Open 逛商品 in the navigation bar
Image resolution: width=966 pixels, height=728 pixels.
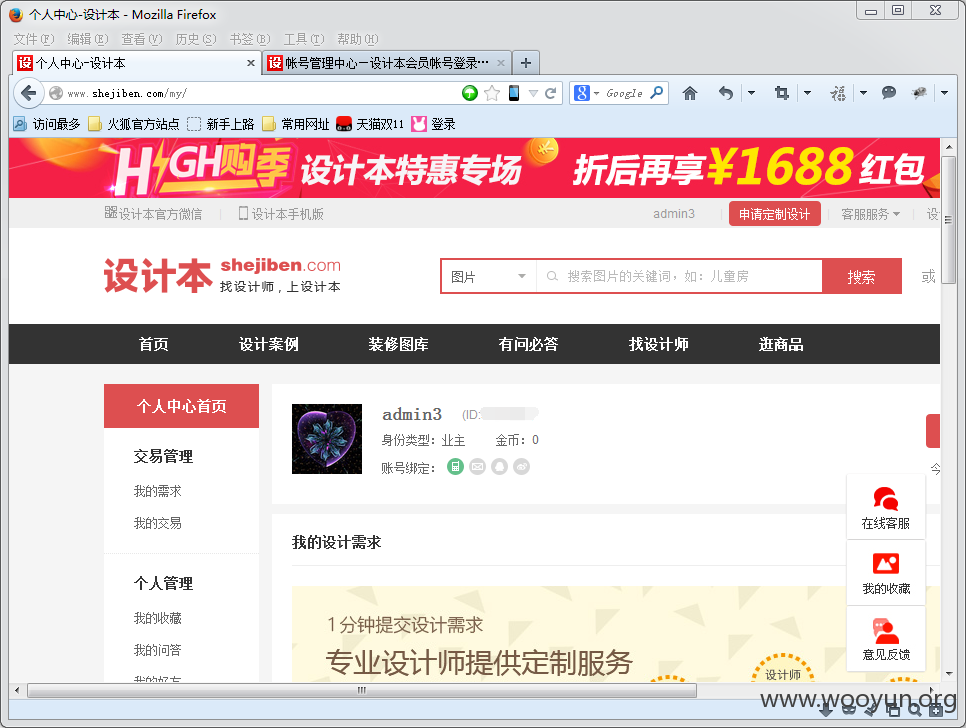click(x=781, y=344)
